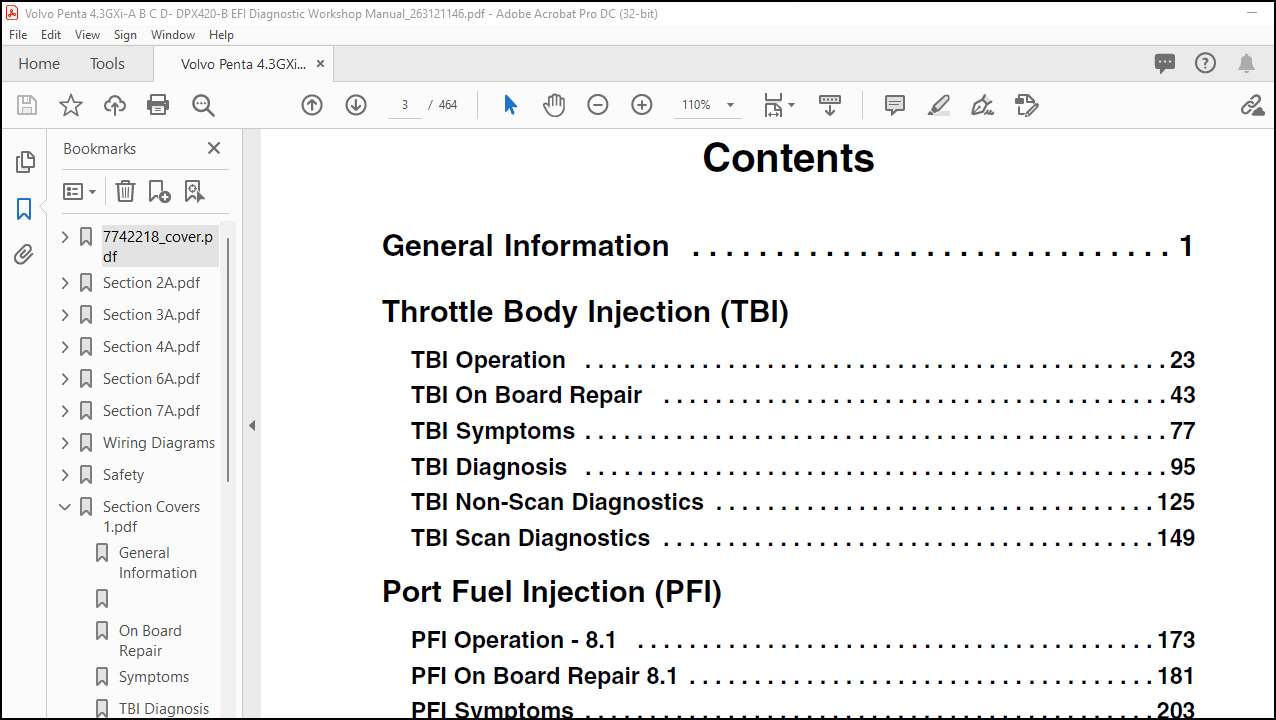
Task: Open the Help menu
Action: pyautogui.click(x=221, y=34)
